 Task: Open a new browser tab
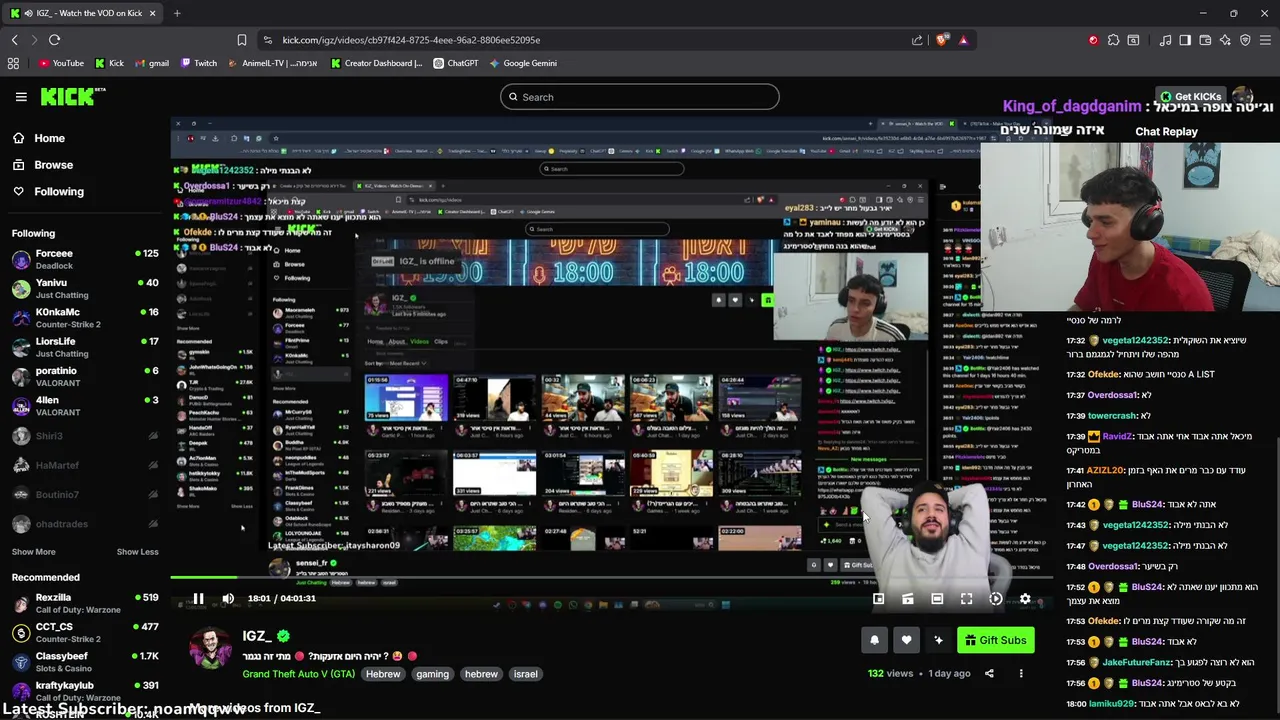coord(177,13)
